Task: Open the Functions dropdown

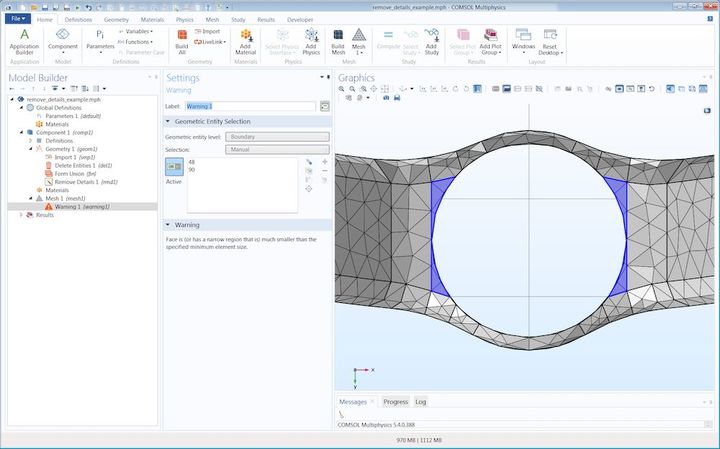Action: [x=135, y=42]
